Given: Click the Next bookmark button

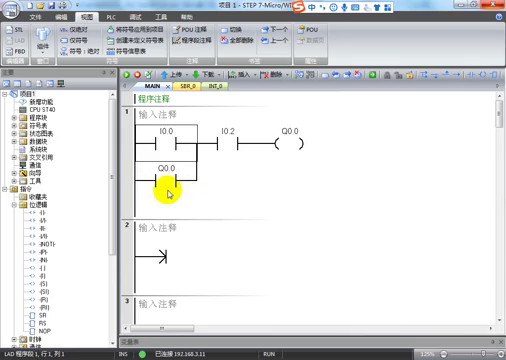Looking at the screenshot, I should pos(274,30).
